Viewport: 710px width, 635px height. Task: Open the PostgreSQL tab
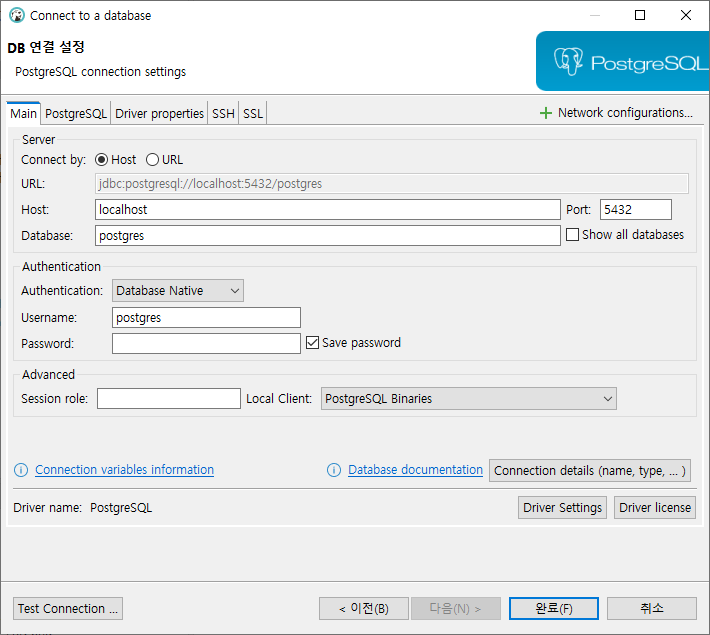[76, 113]
